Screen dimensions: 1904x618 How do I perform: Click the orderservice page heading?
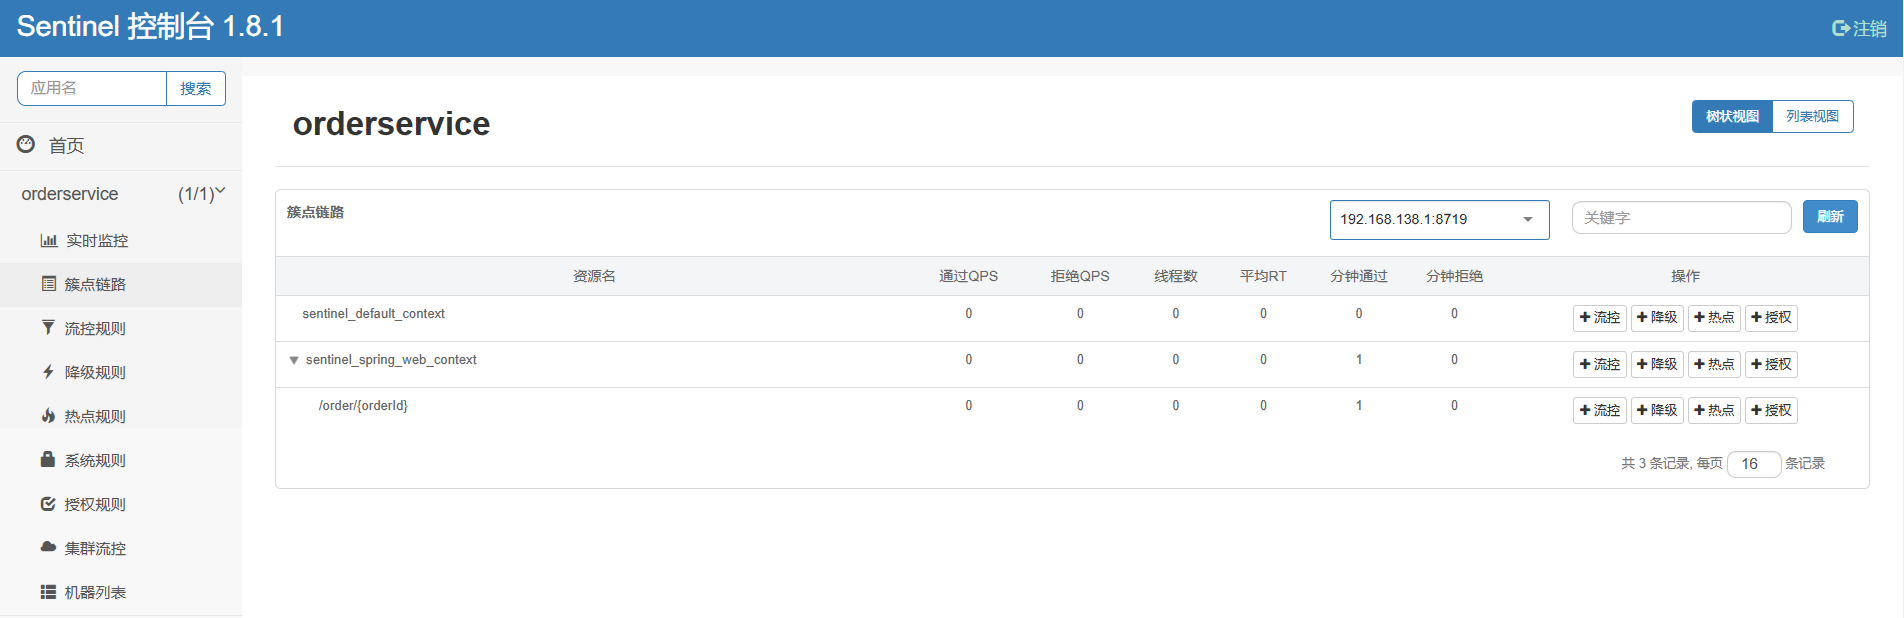click(x=391, y=124)
